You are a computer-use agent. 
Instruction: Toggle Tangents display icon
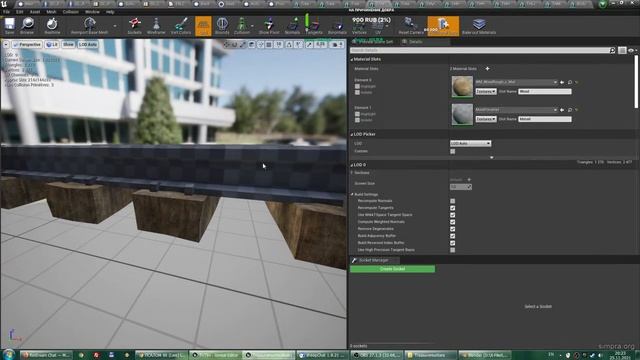[x=313, y=25]
